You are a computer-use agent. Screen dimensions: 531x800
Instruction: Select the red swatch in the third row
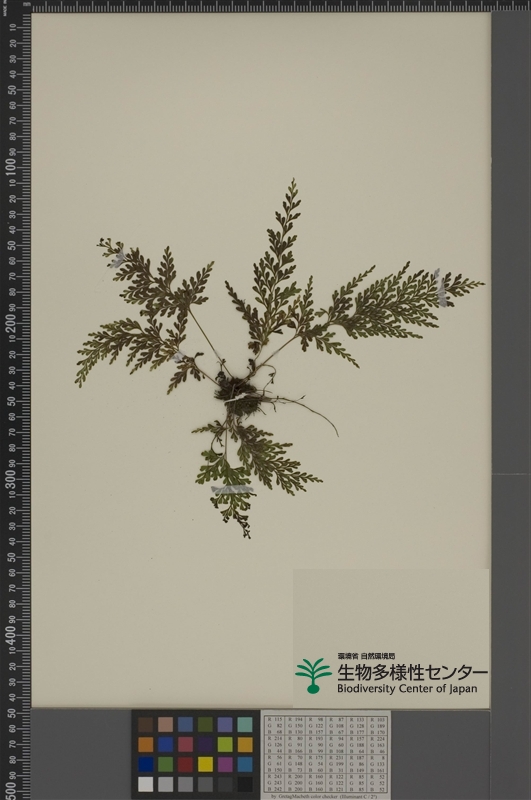coord(185,764)
